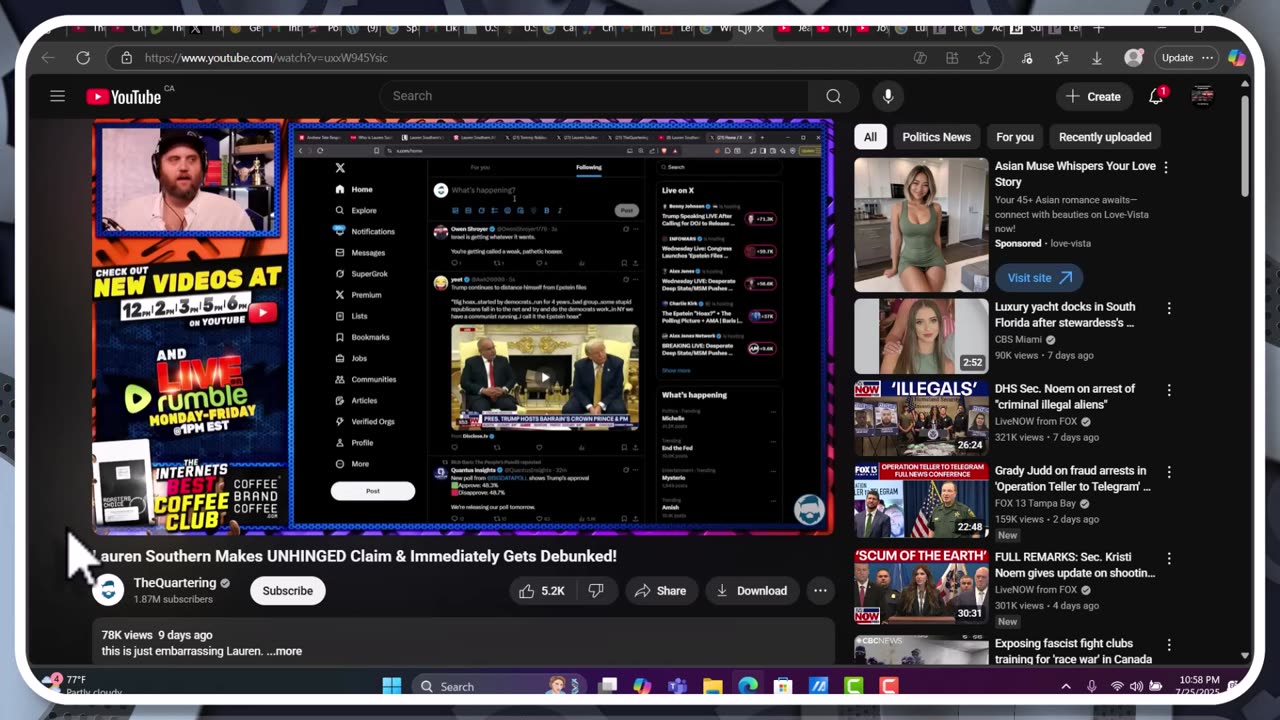The height and width of the screenshot is (720, 1280).
Task: Click the Create button
Action: tap(1093, 96)
